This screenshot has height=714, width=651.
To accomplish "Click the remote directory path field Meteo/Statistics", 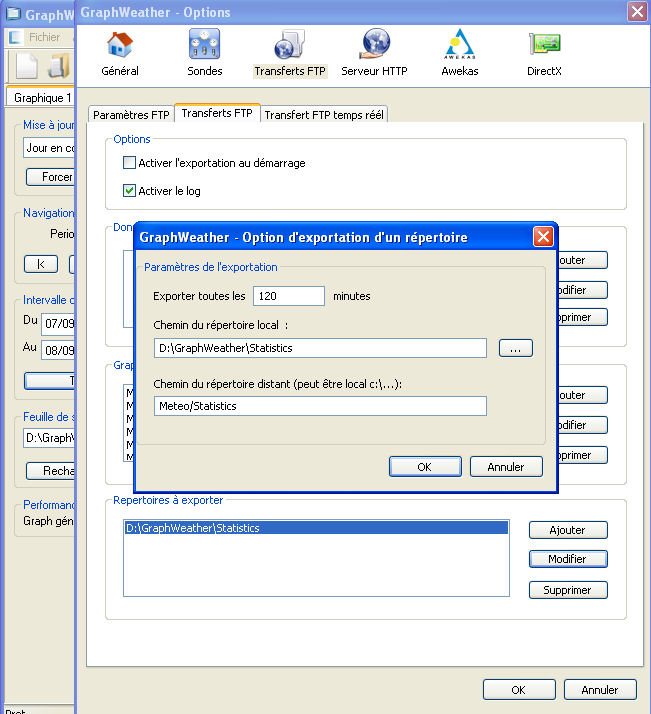I will tap(320, 406).
